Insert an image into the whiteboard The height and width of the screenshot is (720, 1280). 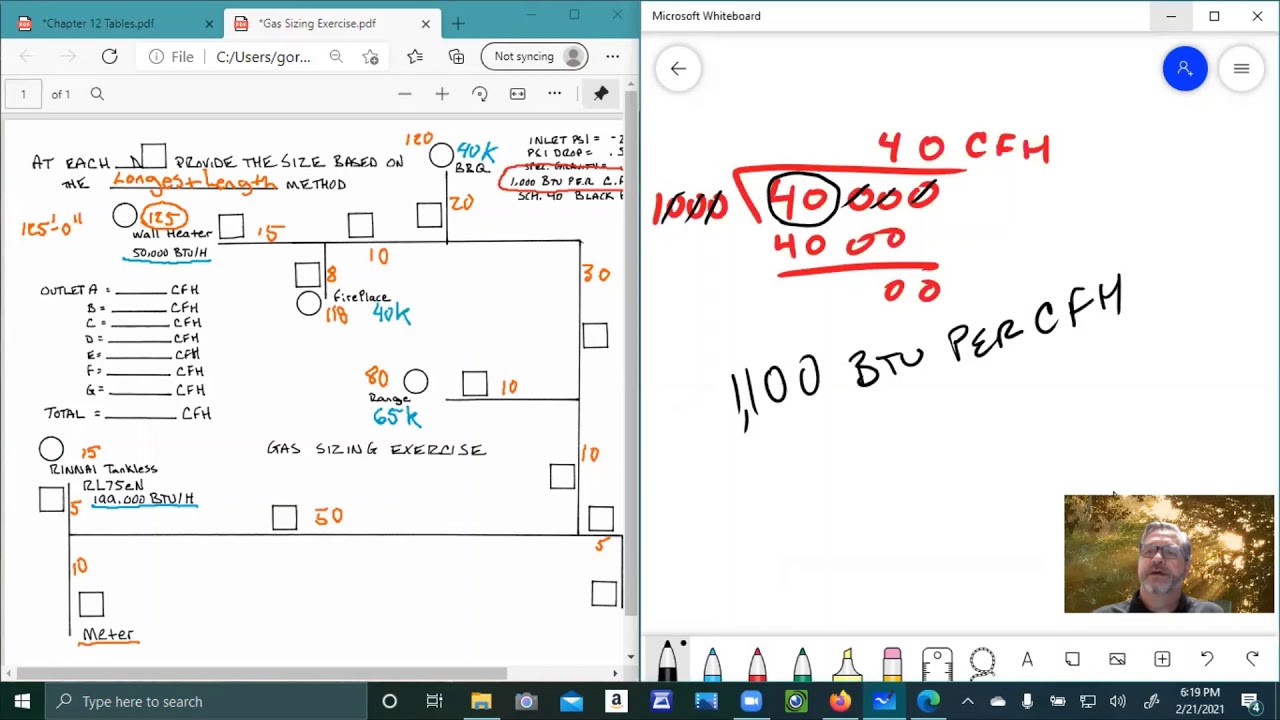1117,660
